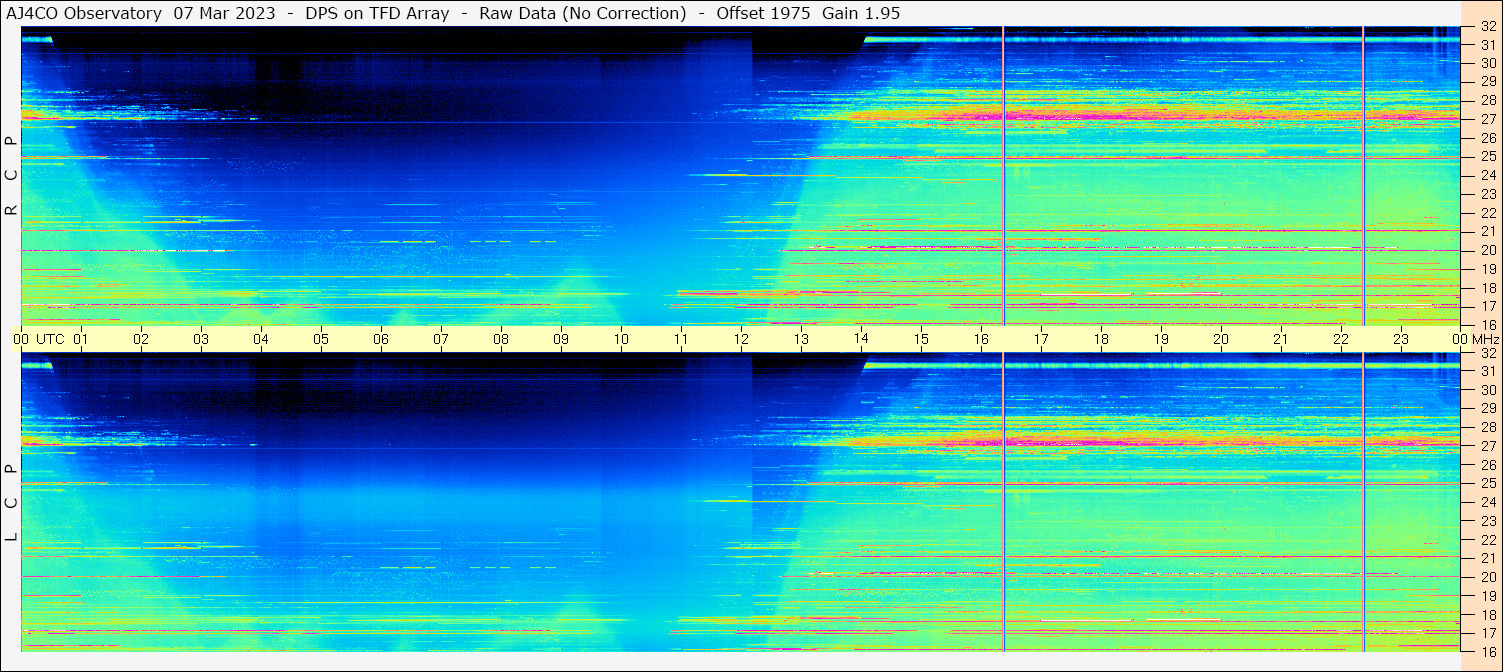Click the 25 MHz label on LCP scale
Viewport: 1503px width, 672px height.
tap(1488, 483)
